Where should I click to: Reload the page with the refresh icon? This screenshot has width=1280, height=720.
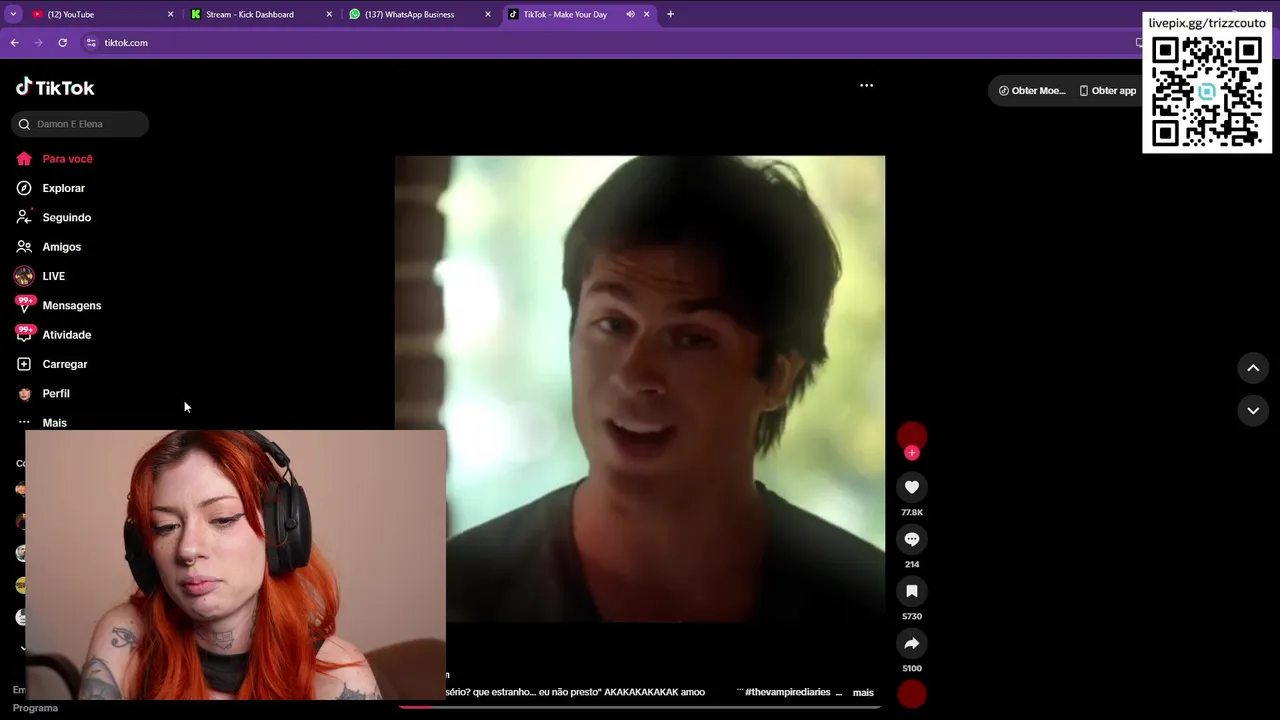pyautogui.click(x=62, y=42)
